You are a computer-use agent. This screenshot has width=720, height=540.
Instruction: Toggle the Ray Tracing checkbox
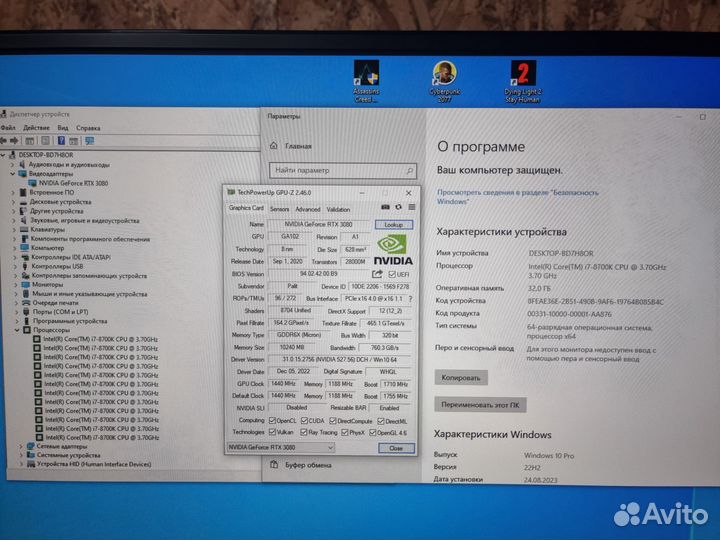point(304,432)
